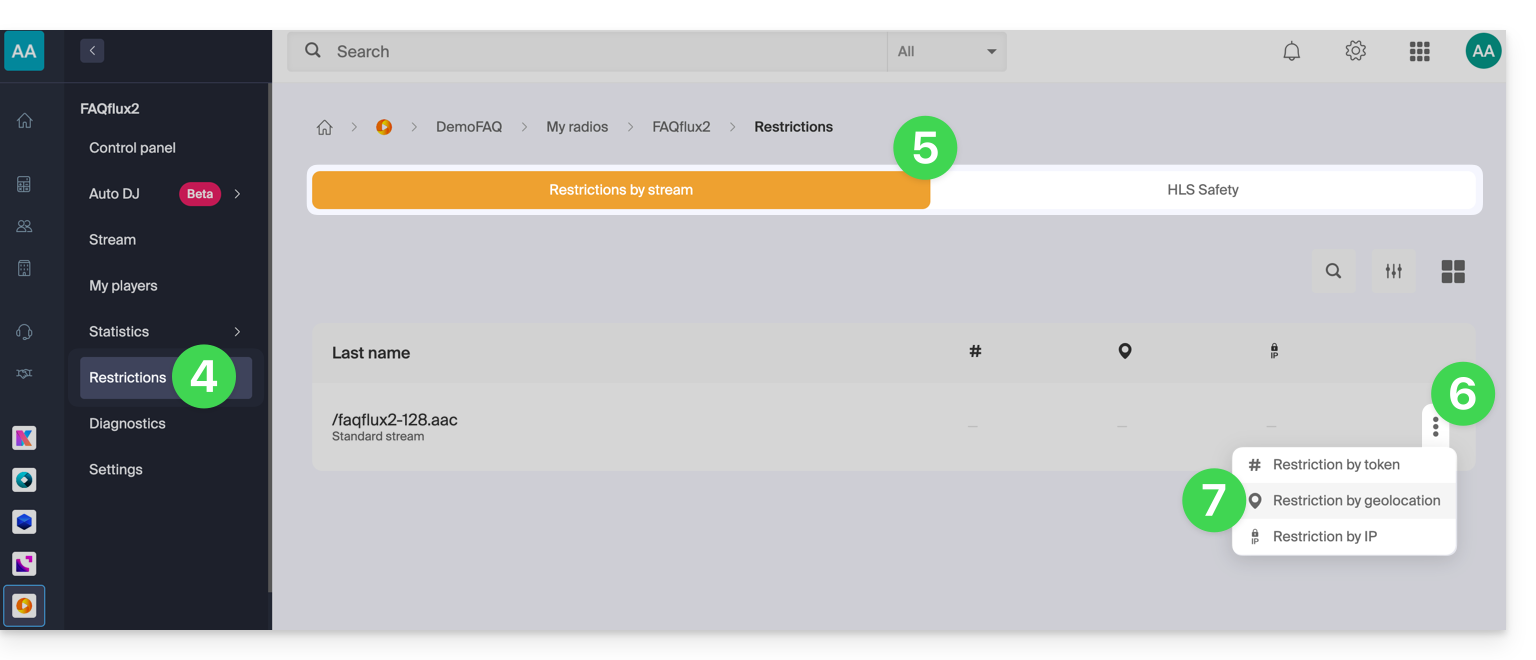This screenshot has width=1536, height=660.
Task: Switch to grid view layout icon
Action: (1453, 271)
